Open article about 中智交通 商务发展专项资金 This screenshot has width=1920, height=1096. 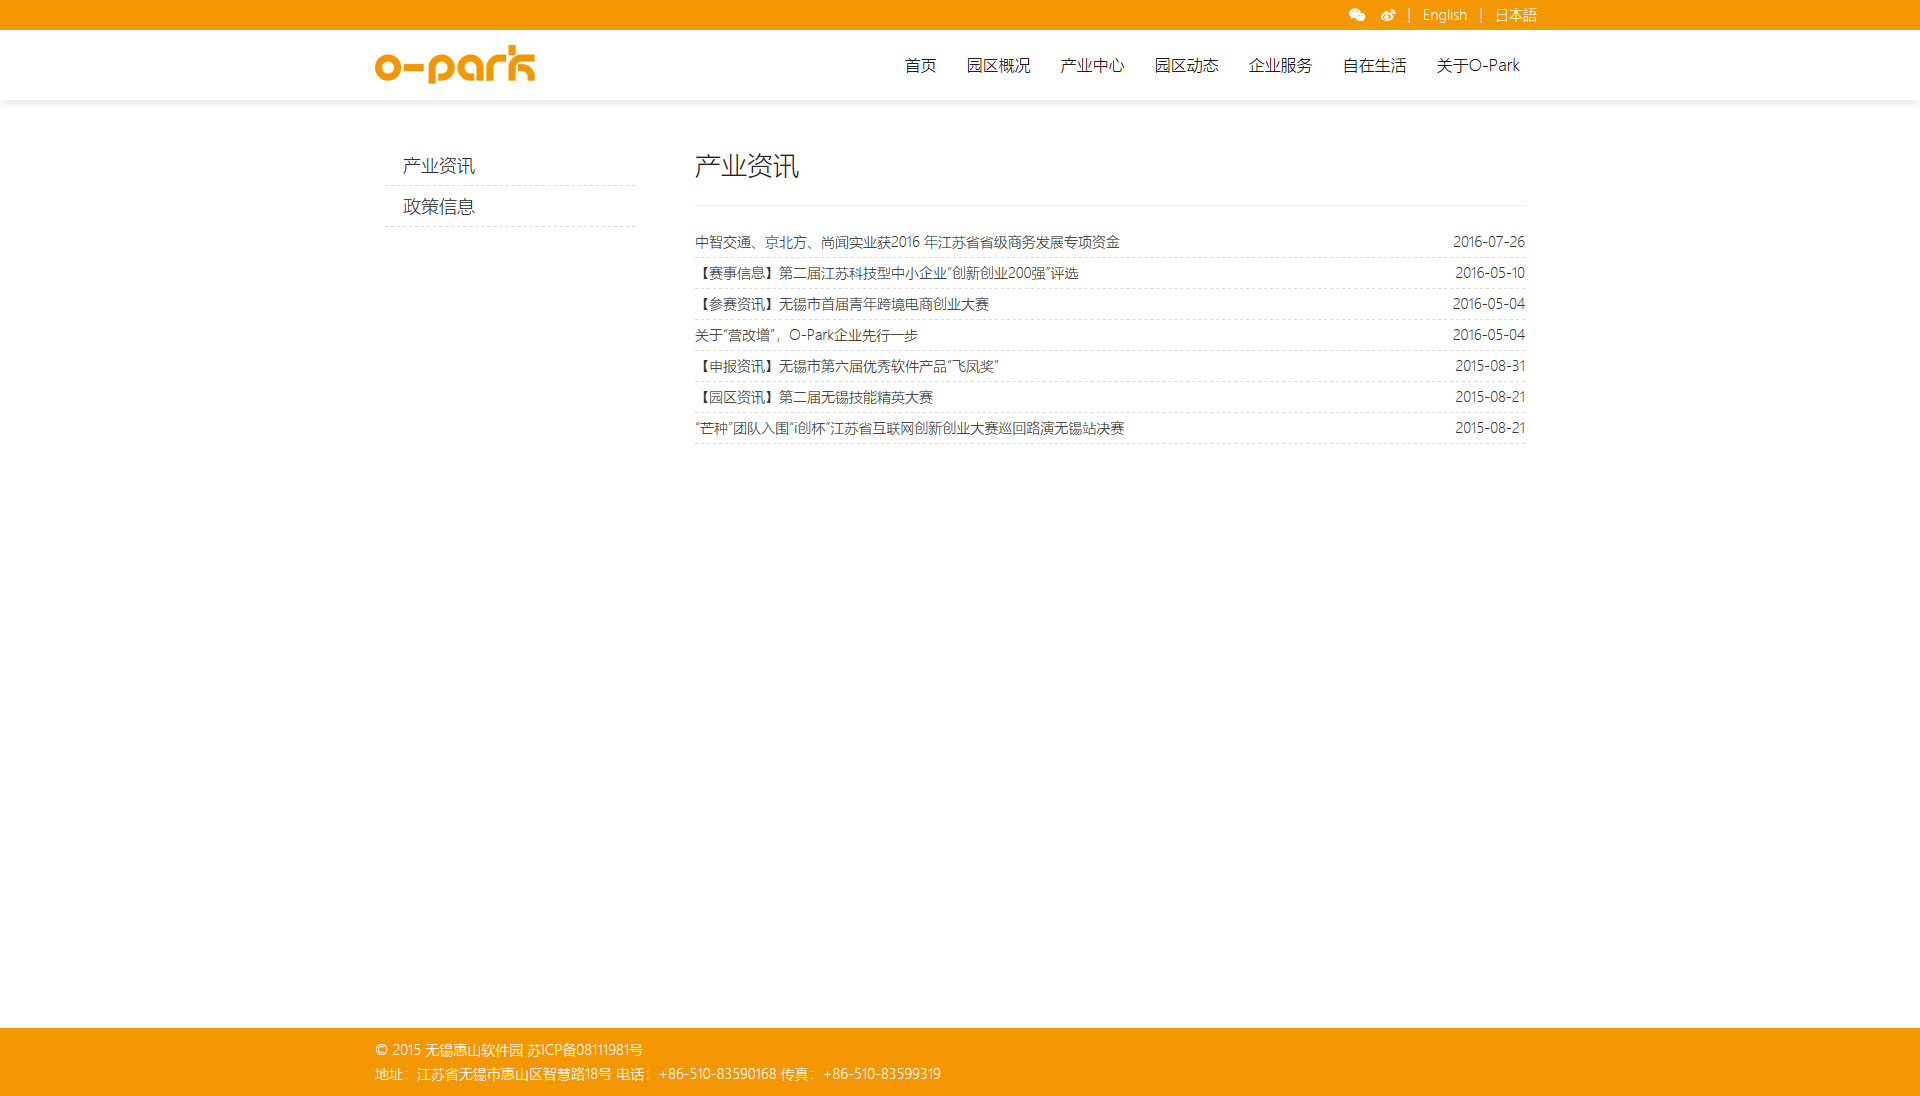907,242
